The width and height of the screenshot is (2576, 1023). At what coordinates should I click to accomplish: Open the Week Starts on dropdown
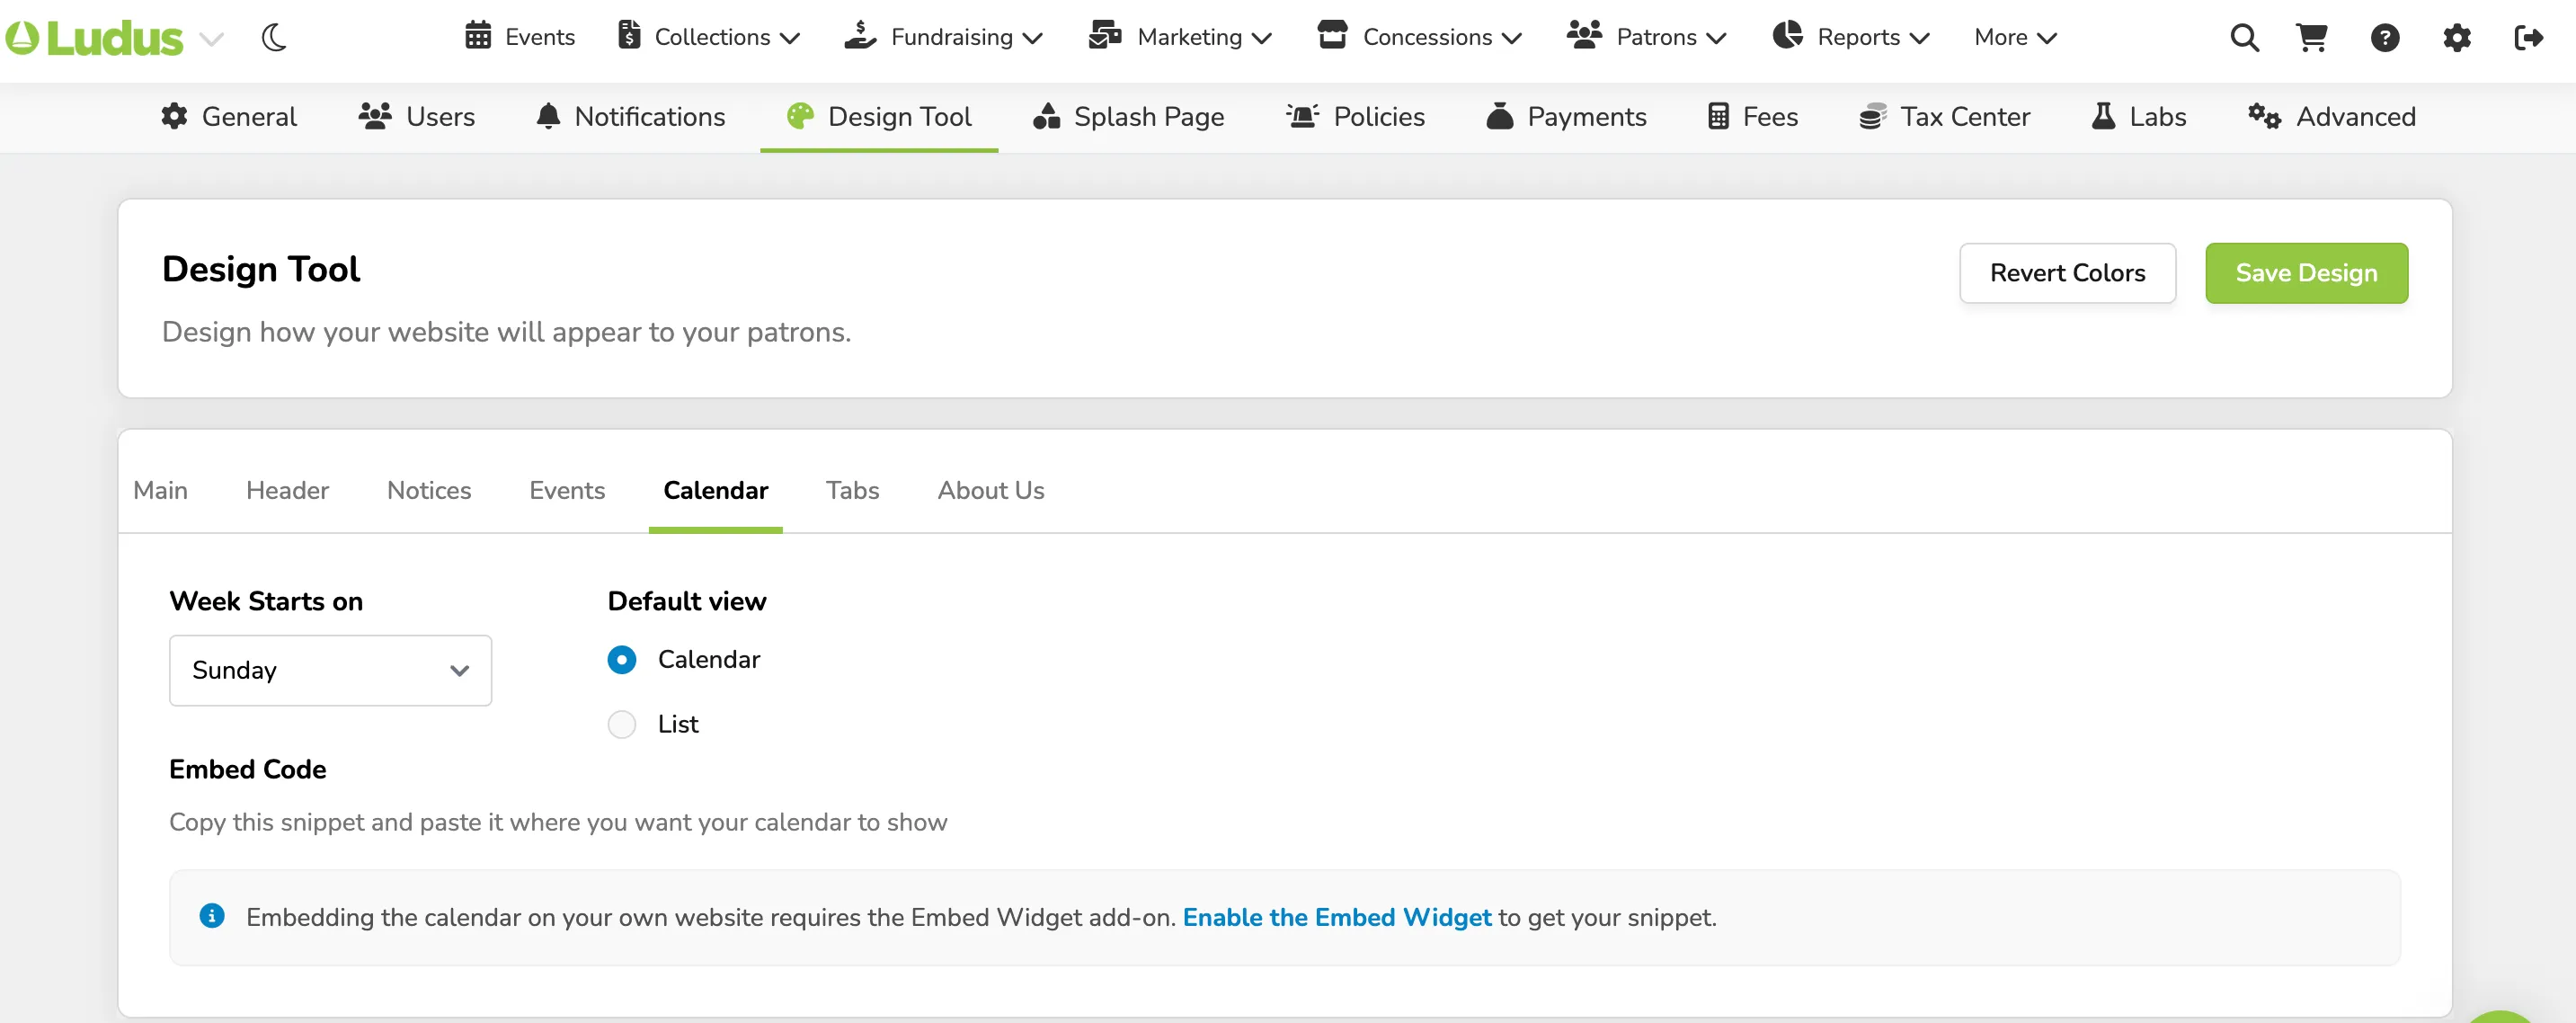(x=330, y=670)
